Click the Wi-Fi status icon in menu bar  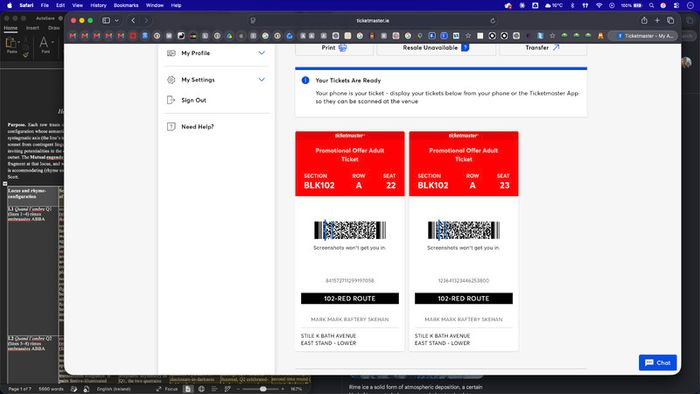[599, 5]
